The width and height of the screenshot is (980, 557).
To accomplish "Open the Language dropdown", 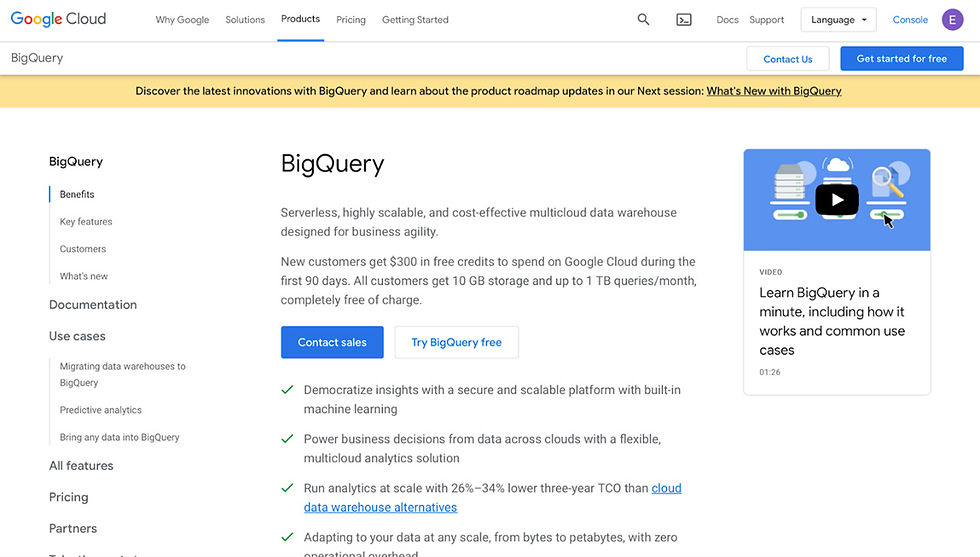I will pyautogui.click(x=838, y=19).
